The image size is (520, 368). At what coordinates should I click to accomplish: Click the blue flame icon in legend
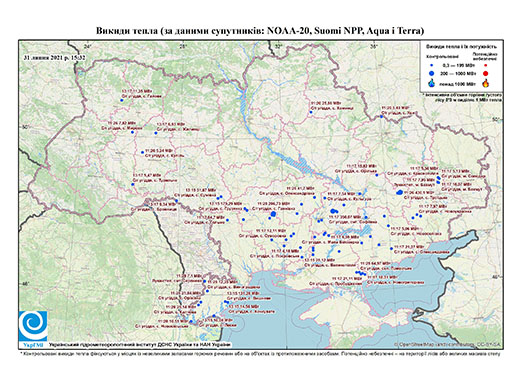pyautogui.click(x=432, y=83)
